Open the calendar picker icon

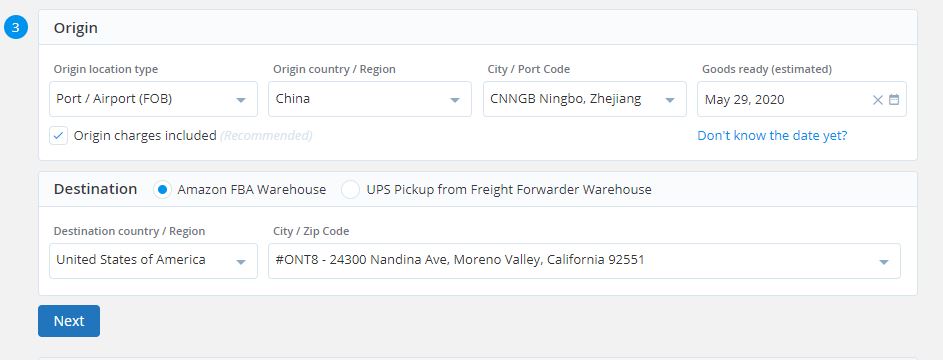(894, 100)
